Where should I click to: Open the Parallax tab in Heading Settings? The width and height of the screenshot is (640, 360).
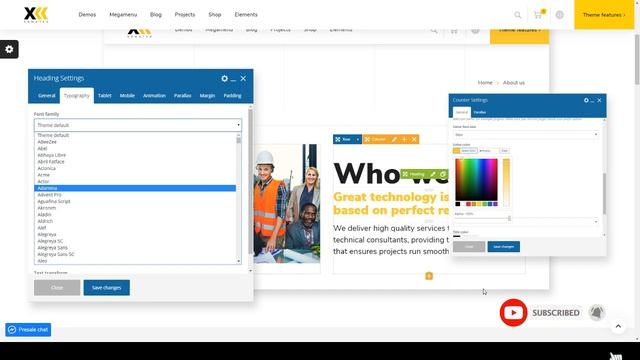click(182, 96)
